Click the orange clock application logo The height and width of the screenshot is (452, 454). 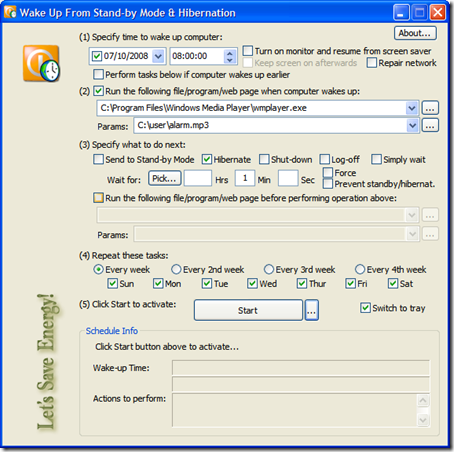41,63
